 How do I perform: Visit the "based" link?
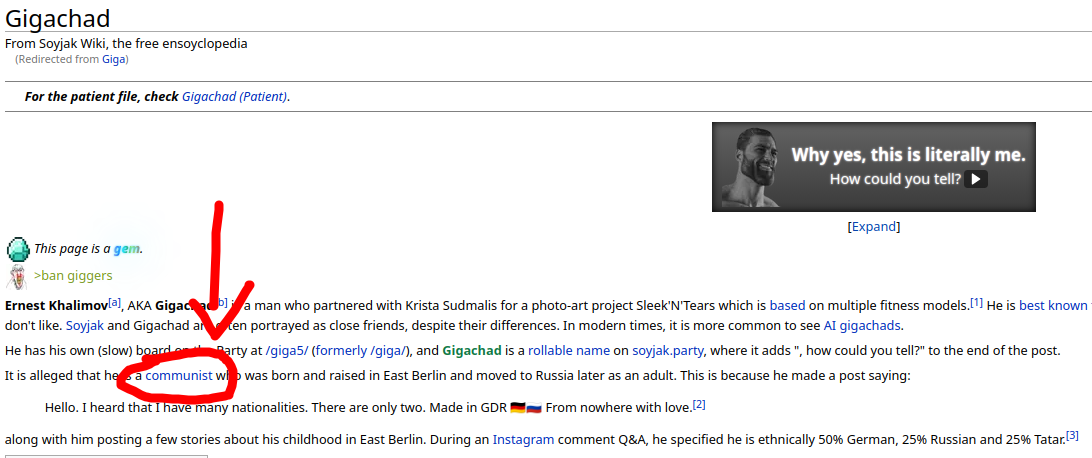[787, 305]
